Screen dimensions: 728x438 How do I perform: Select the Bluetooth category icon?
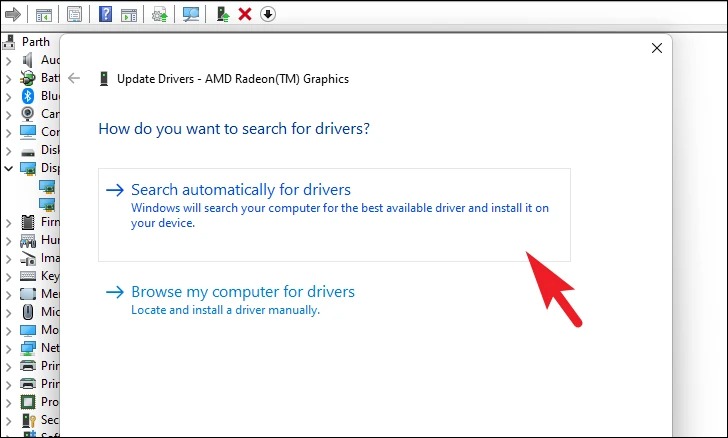pos(27,96)
